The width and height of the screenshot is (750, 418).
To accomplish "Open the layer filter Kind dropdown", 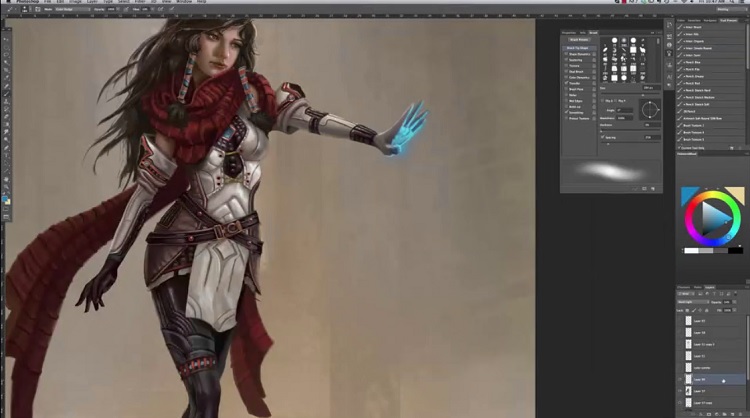I will point(685,294).
